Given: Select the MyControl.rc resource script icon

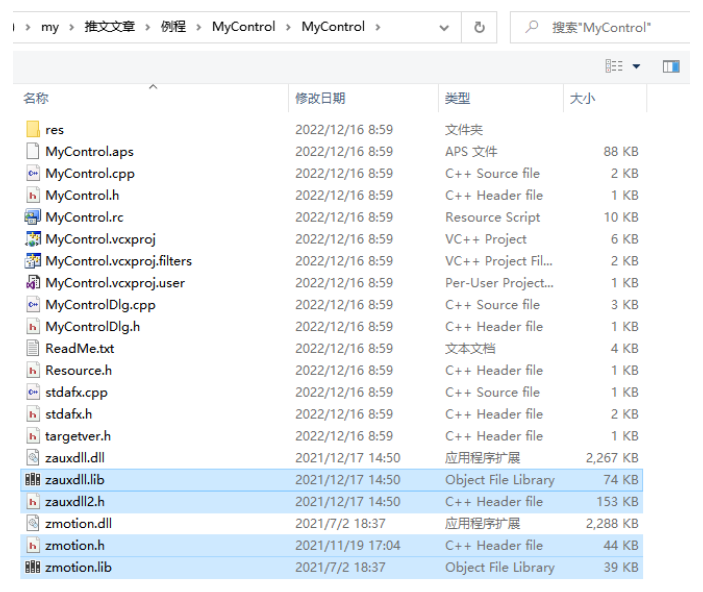Looking at the screenshot, I should [x=33, y=217].
